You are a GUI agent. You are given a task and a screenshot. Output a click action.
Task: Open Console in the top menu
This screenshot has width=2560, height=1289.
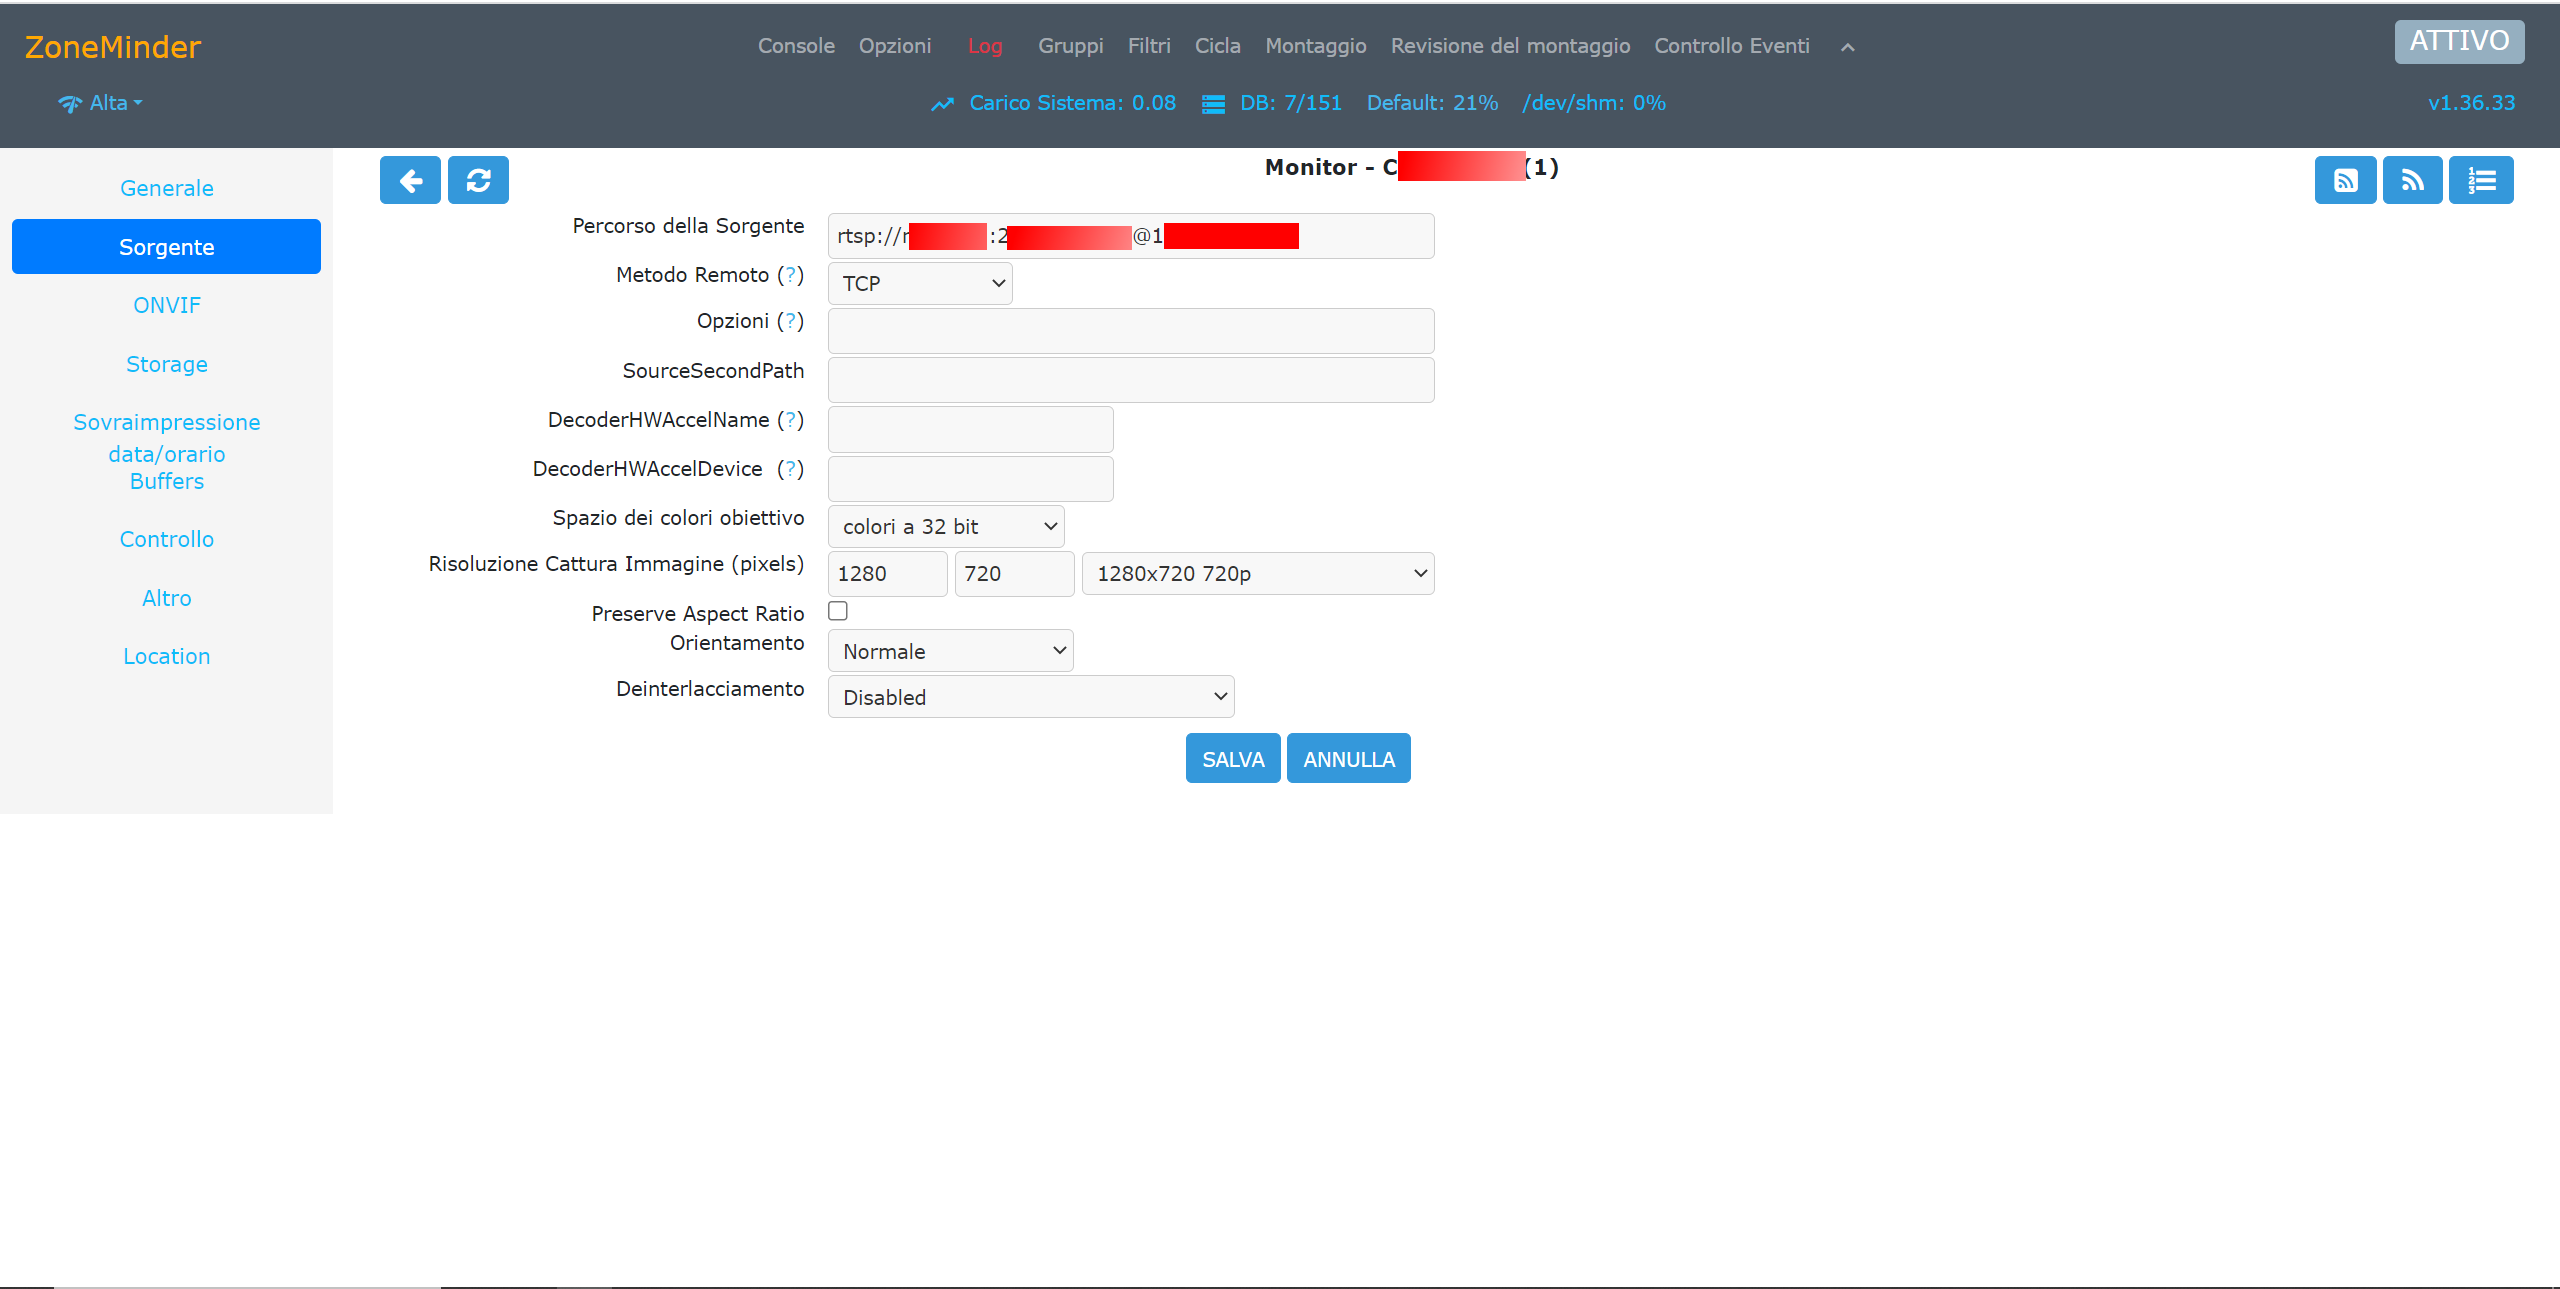click(796, 46)
